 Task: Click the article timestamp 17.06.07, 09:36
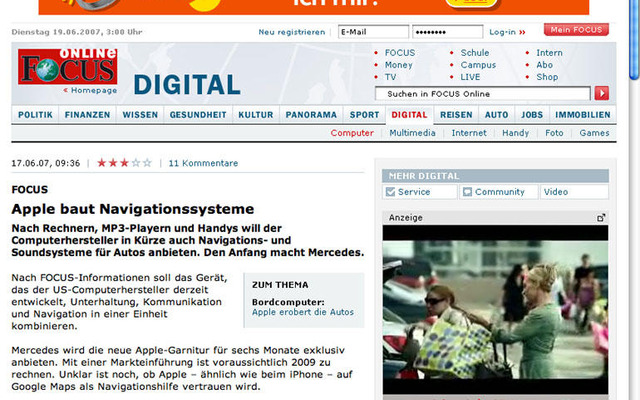click(x=46, y=163)
